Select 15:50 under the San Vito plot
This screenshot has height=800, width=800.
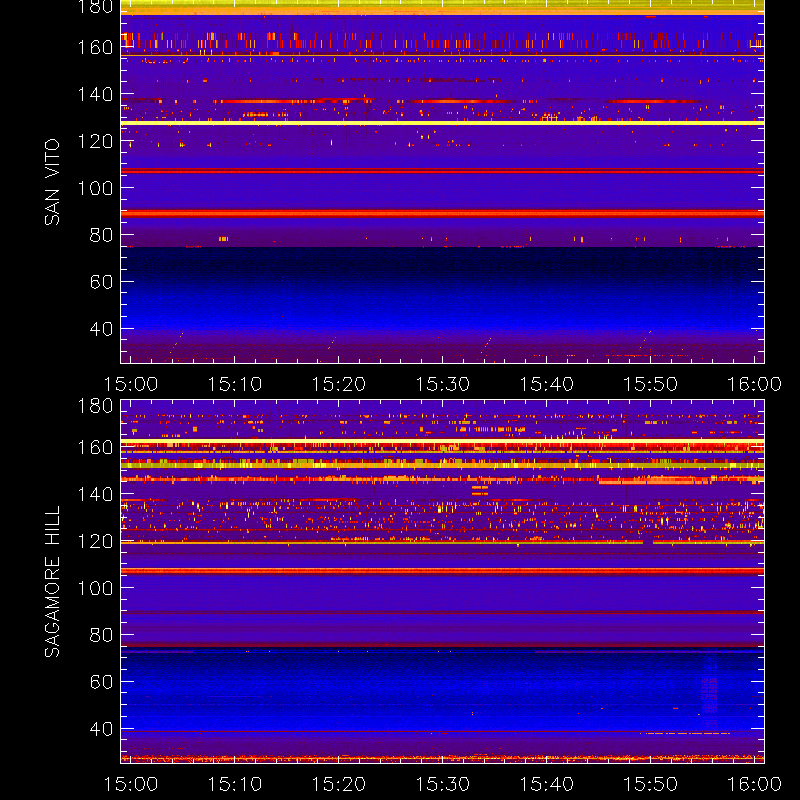click(651, 384)
